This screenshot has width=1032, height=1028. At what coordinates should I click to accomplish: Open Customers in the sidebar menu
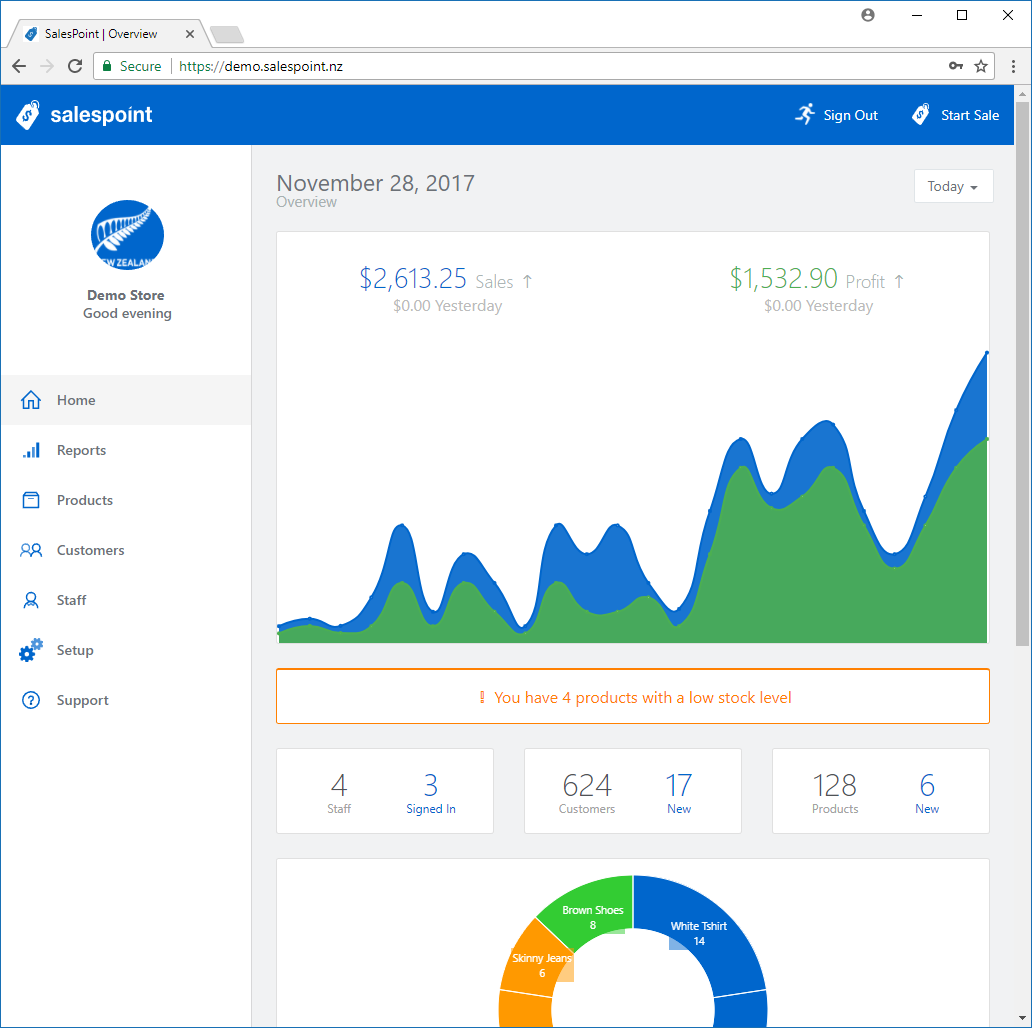pyautogui.click(x=126, y=550)
